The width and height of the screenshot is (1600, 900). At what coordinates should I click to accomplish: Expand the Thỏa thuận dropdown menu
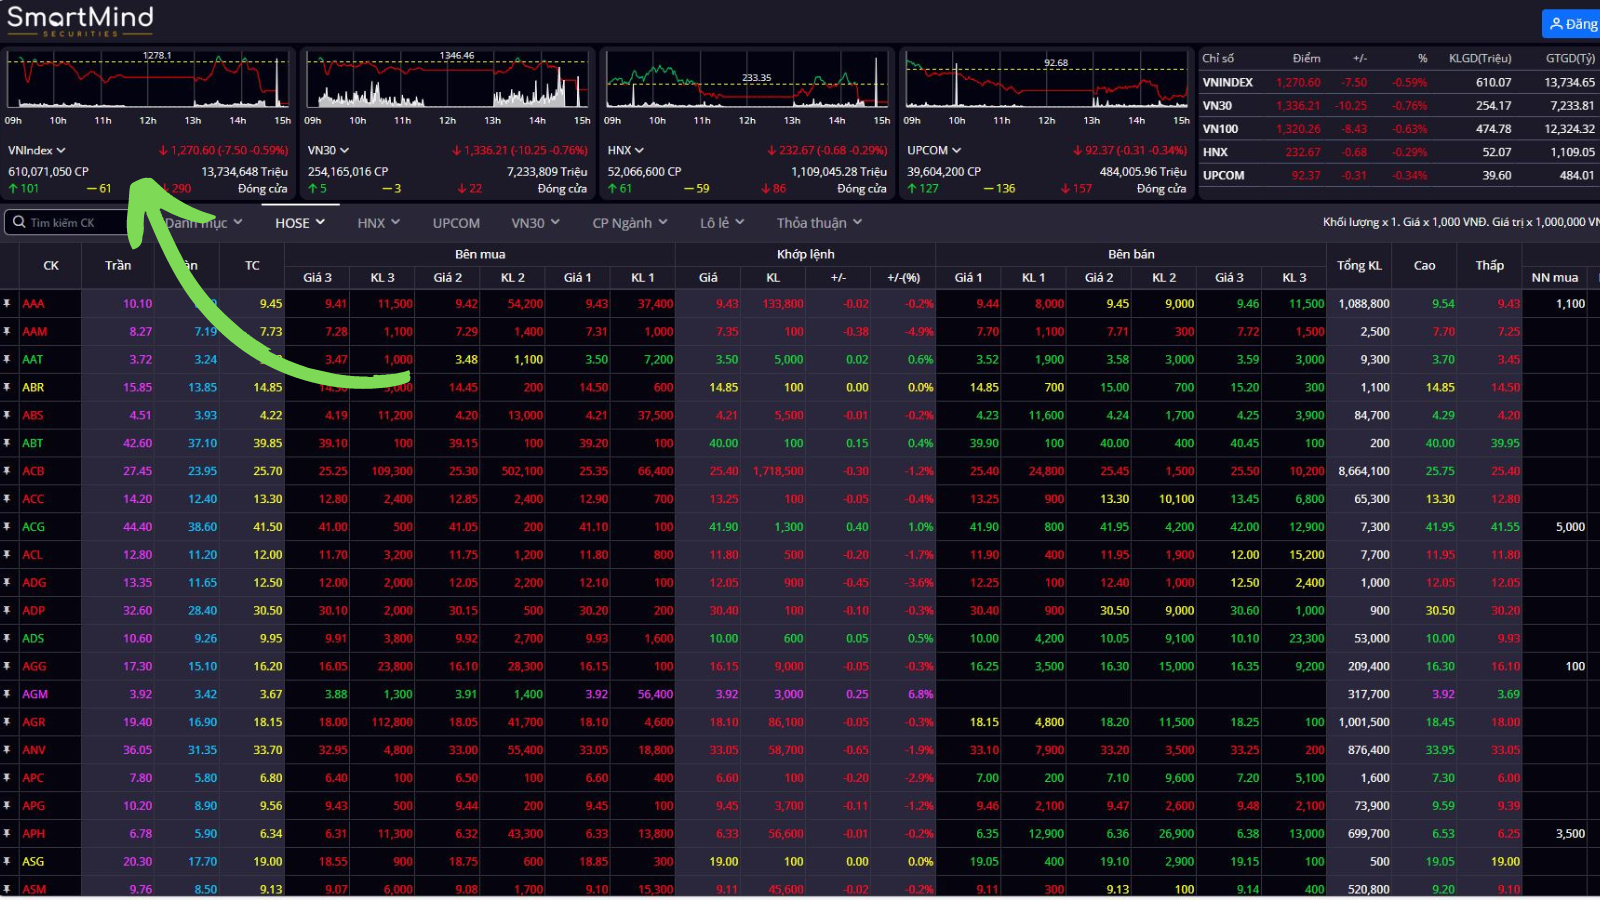click(819, 223)
